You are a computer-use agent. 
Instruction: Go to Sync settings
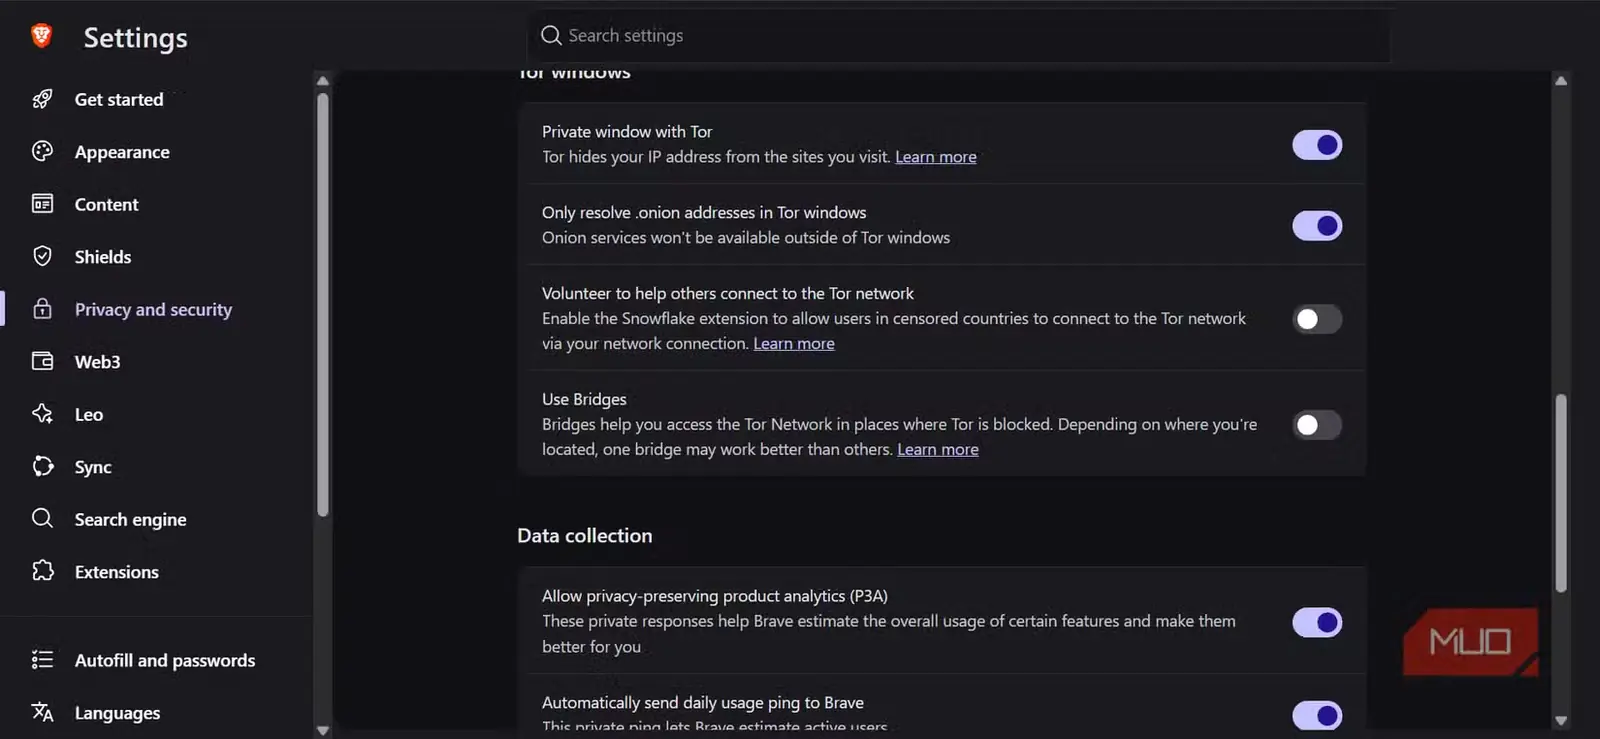tap(93, 467)
